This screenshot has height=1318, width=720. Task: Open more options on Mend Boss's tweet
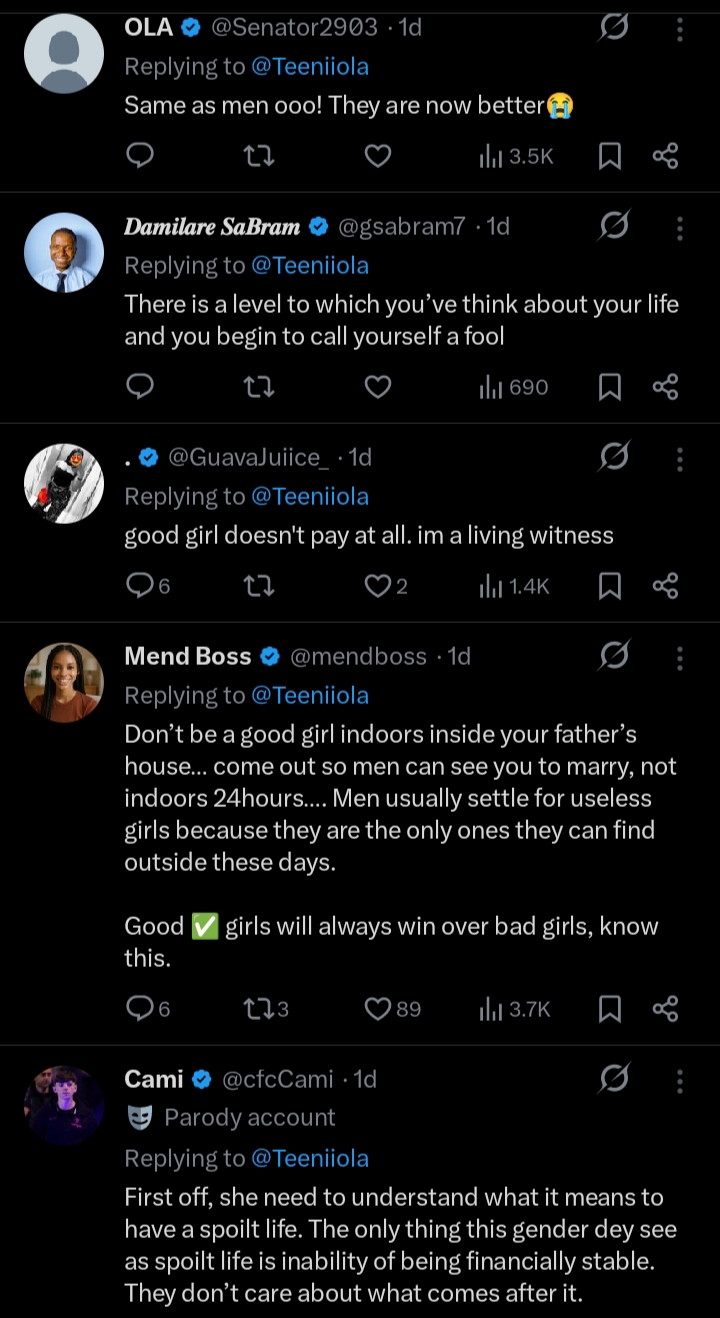pos(679,657)
